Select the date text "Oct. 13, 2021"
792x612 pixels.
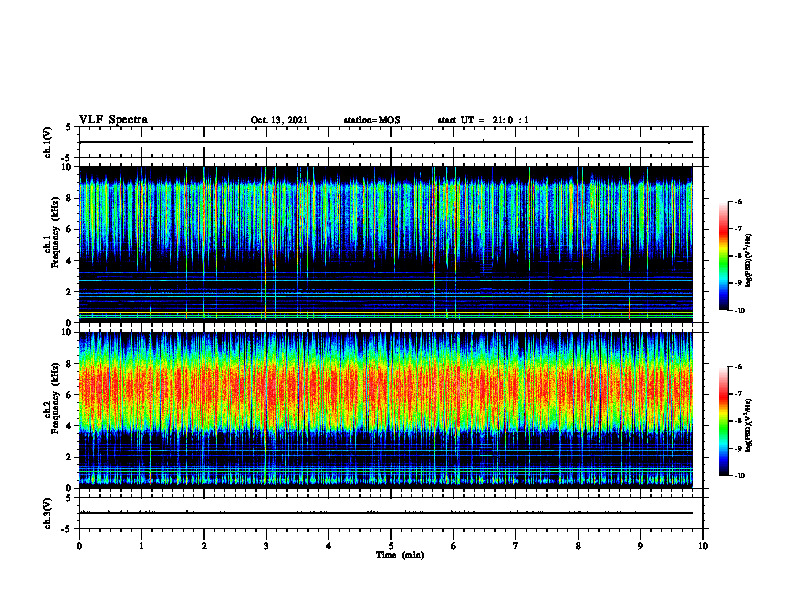click(279, 120)
